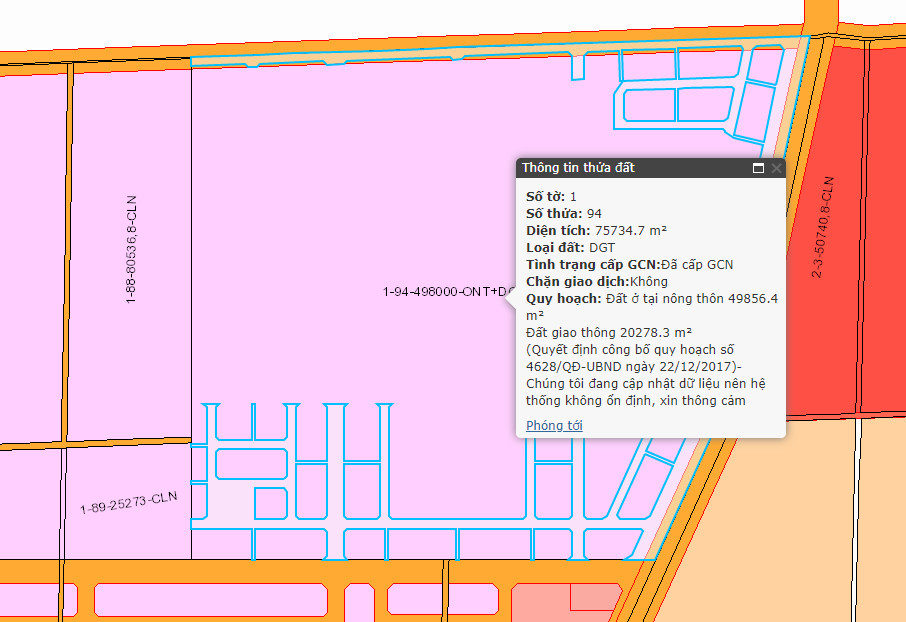
Task: Click the Tình trạng cấp GCN line
Action: pyautogui.click(x=629, y=264)
